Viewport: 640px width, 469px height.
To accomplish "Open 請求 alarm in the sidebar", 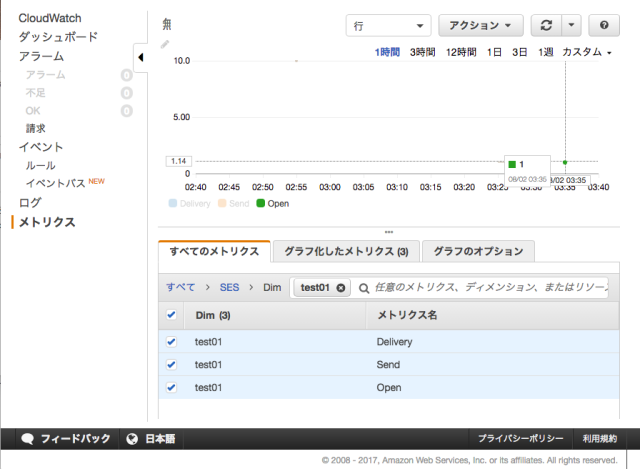I will pyautogui.click(x=36, y=129).
